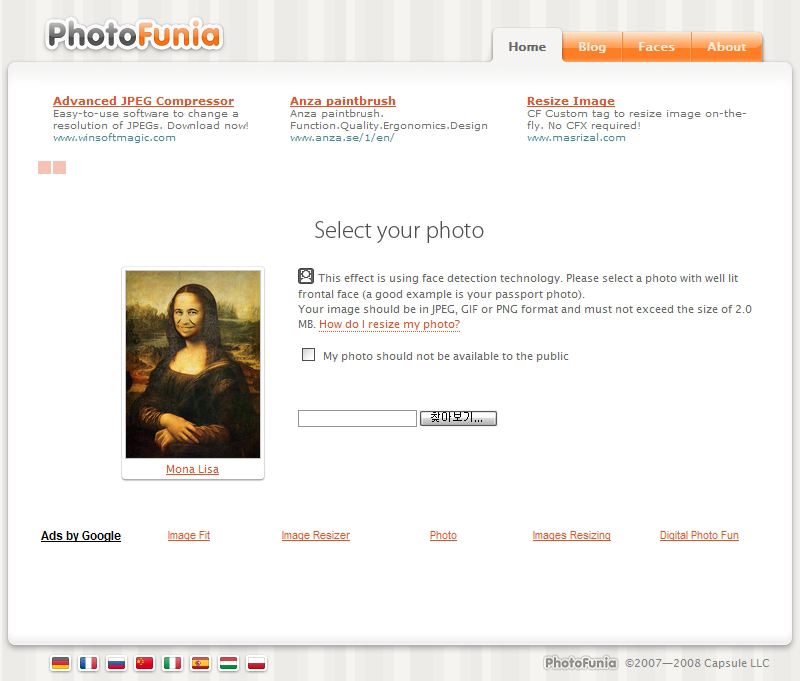Open Anza paintbrush ad link

pyautogui.click(x=343, y=101)
